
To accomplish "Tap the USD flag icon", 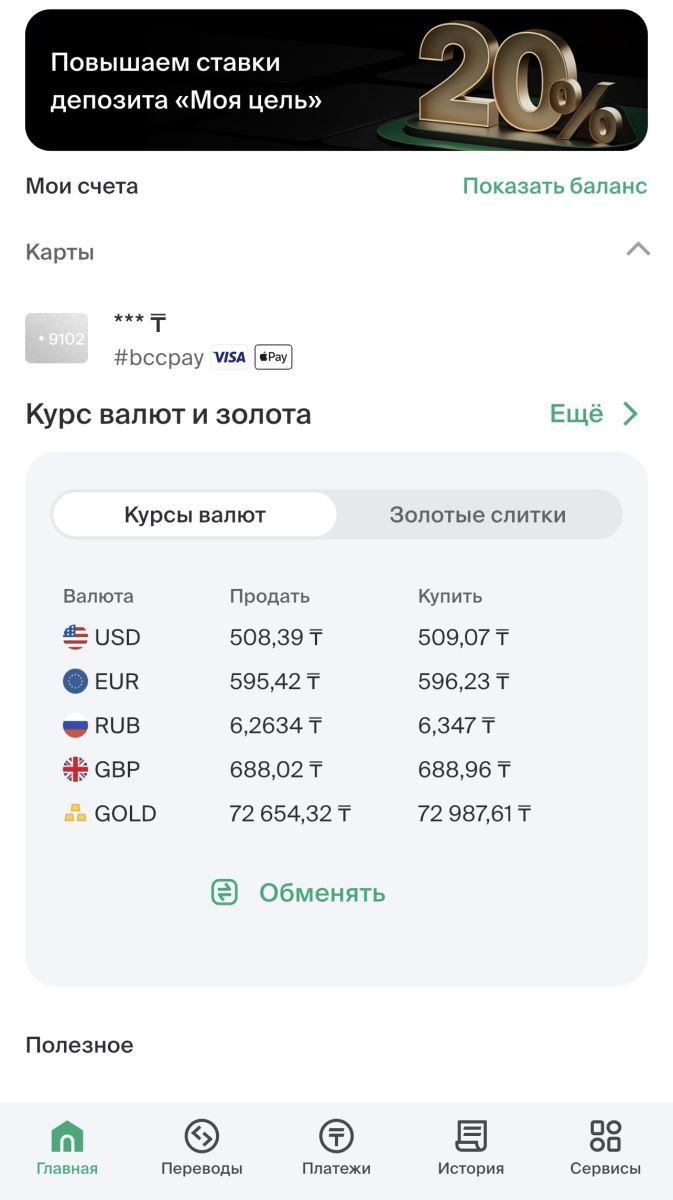I will 75,637.
